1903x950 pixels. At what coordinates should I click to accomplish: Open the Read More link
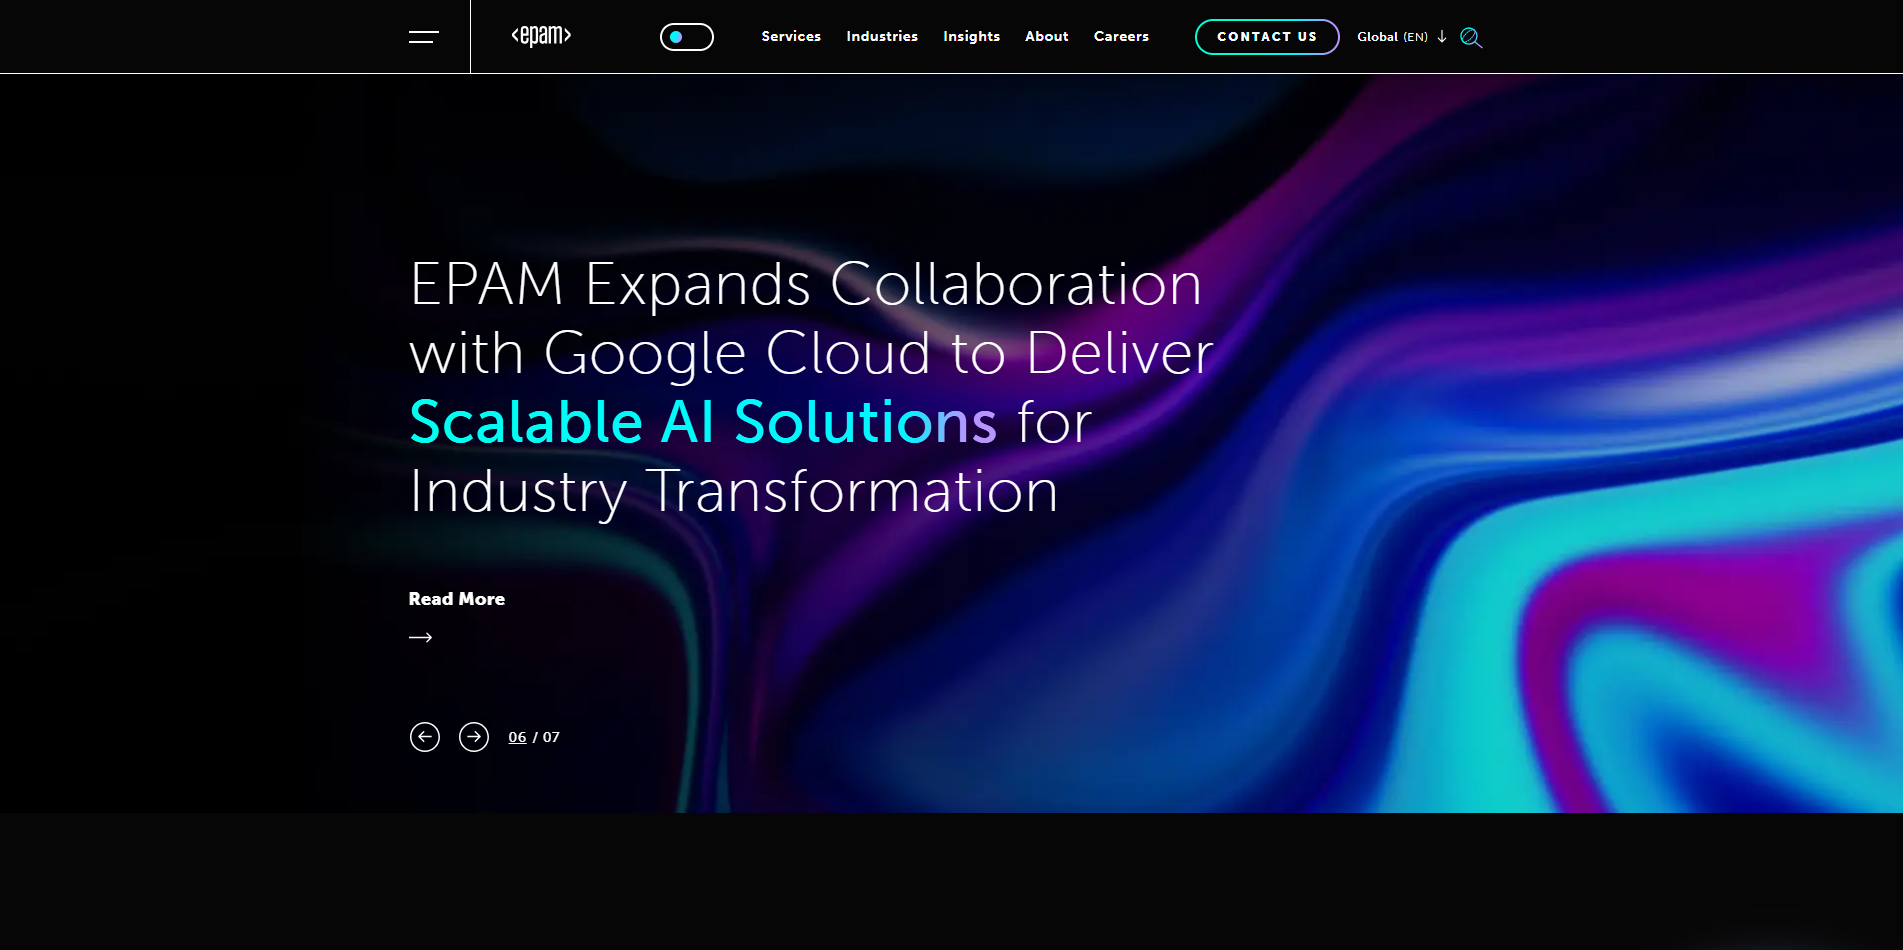(457, 599)
